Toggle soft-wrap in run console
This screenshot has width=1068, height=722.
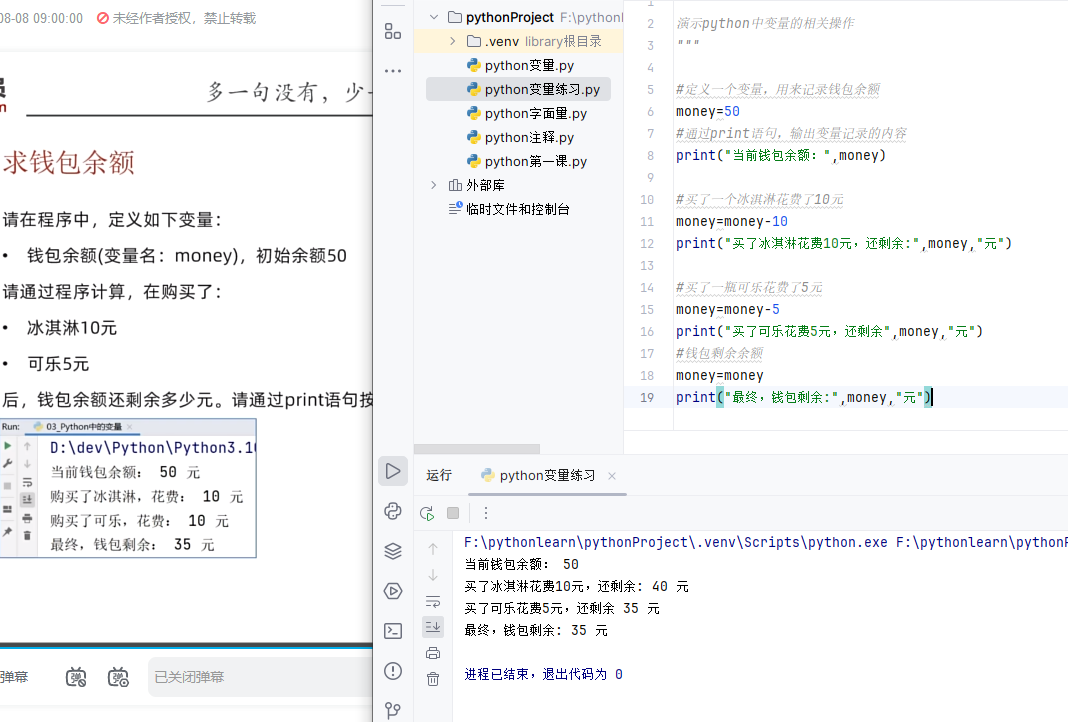[x=433, y=601]
